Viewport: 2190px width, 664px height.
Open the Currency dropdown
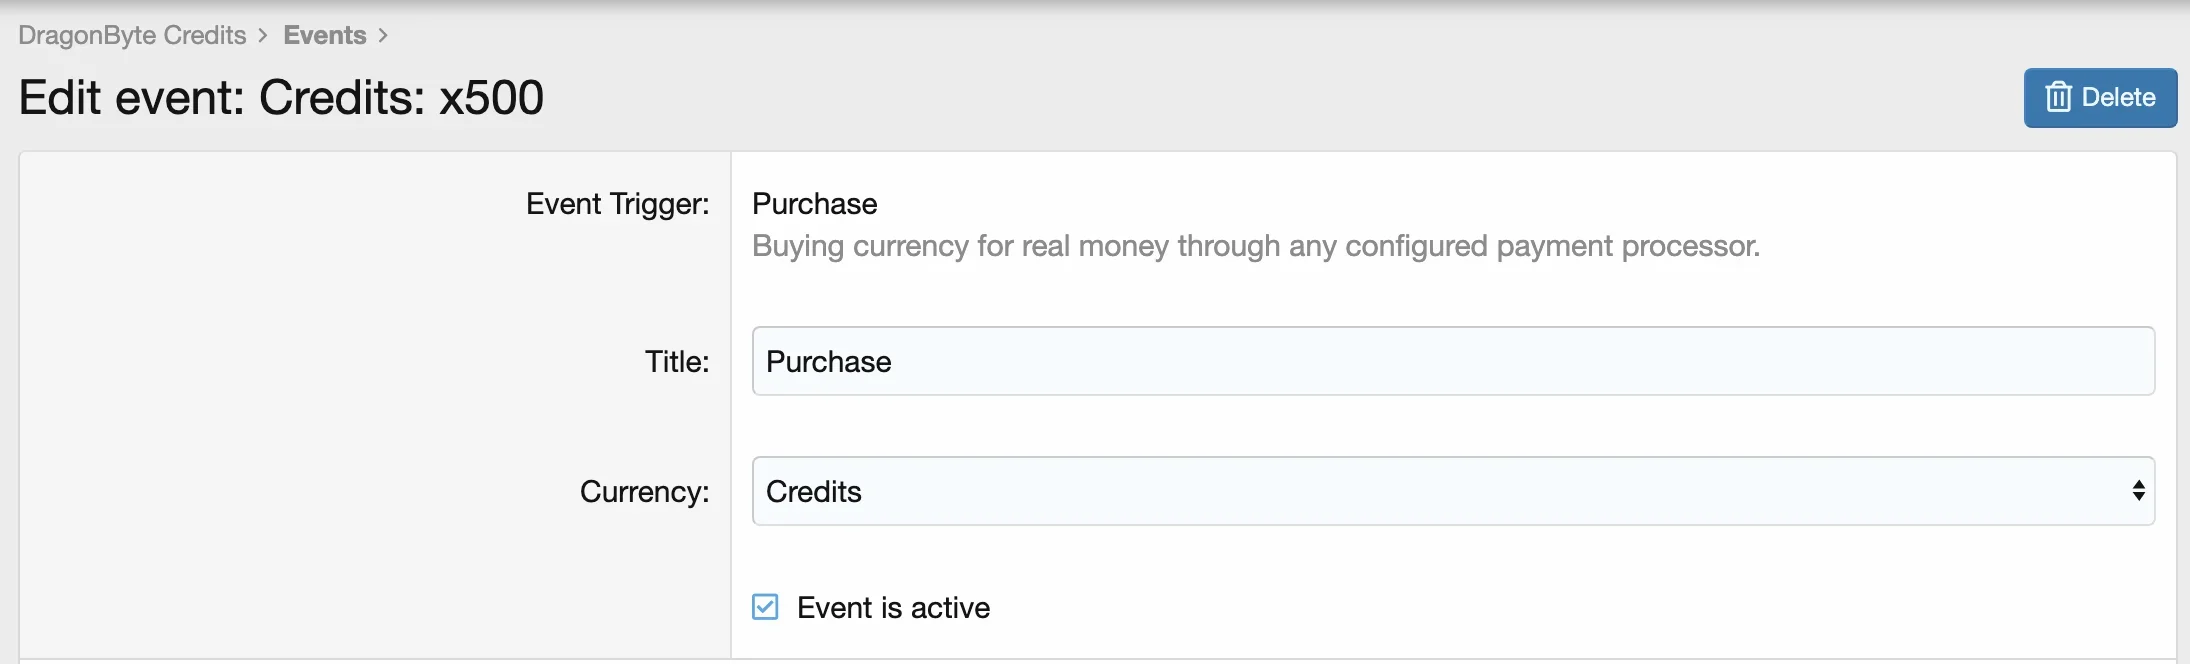(1453, 491)
